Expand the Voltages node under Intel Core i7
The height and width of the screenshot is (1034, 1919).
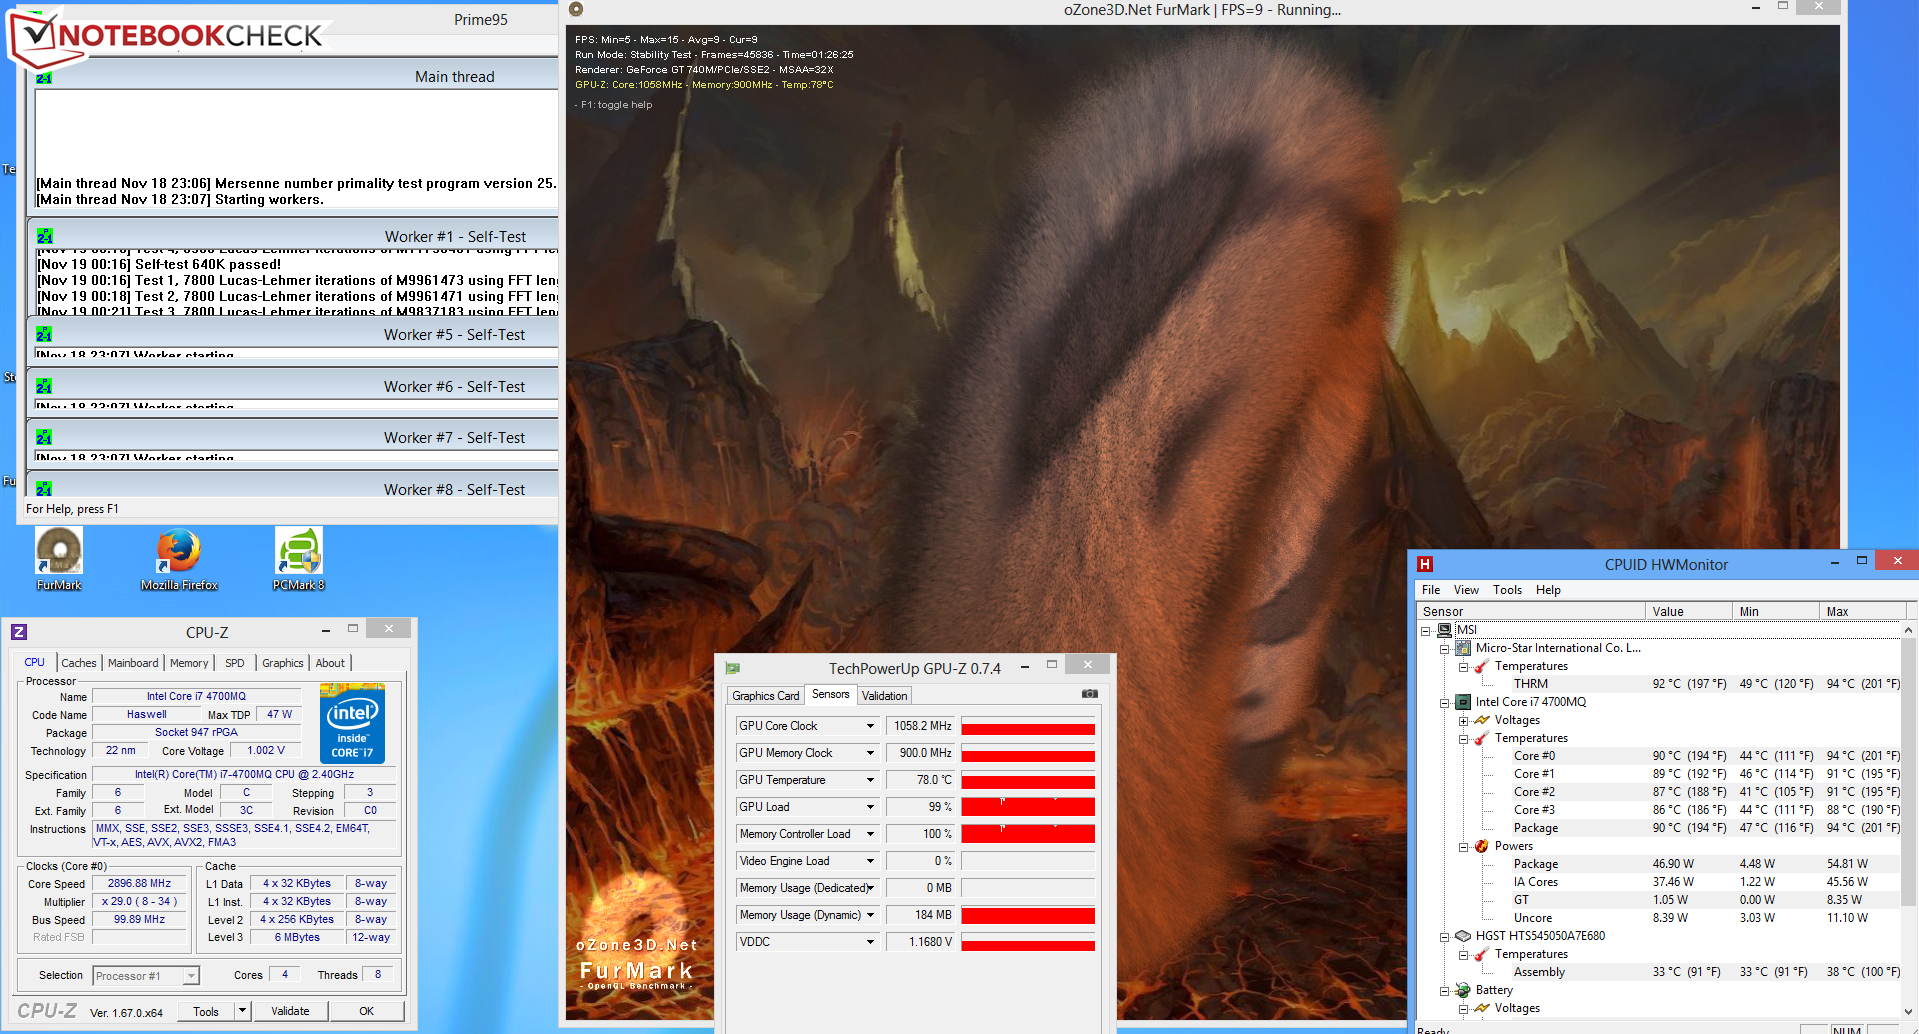(x=1464, y=721)
